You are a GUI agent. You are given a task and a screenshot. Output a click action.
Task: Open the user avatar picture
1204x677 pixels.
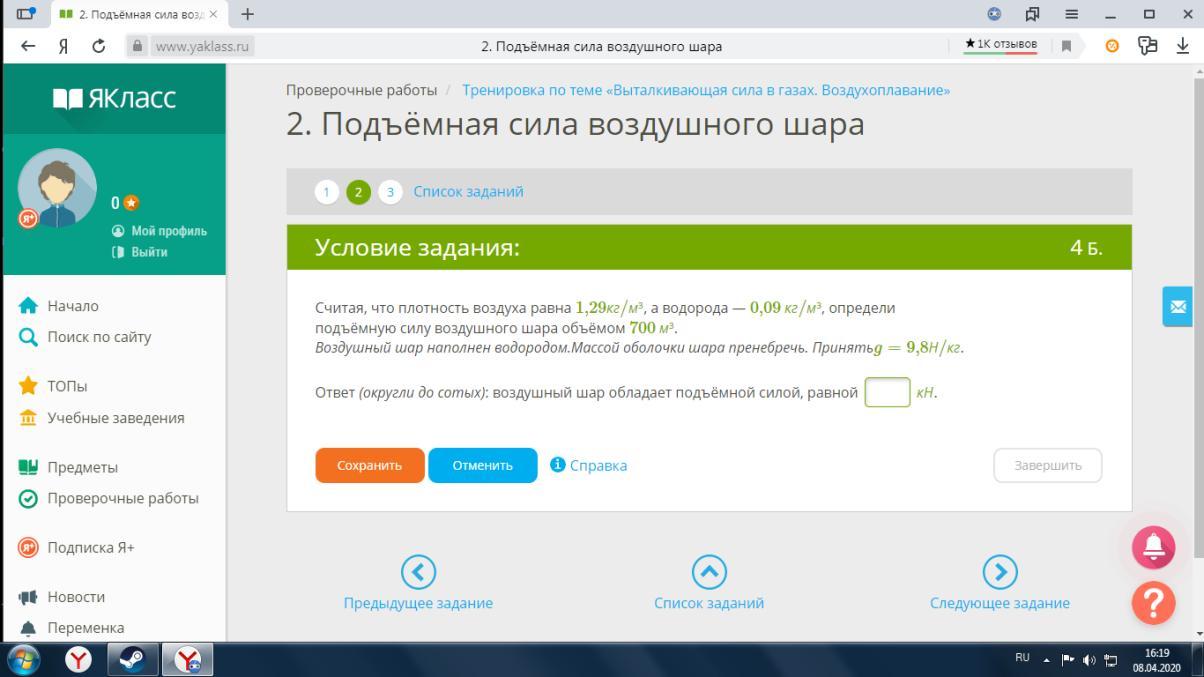[57, 189]
